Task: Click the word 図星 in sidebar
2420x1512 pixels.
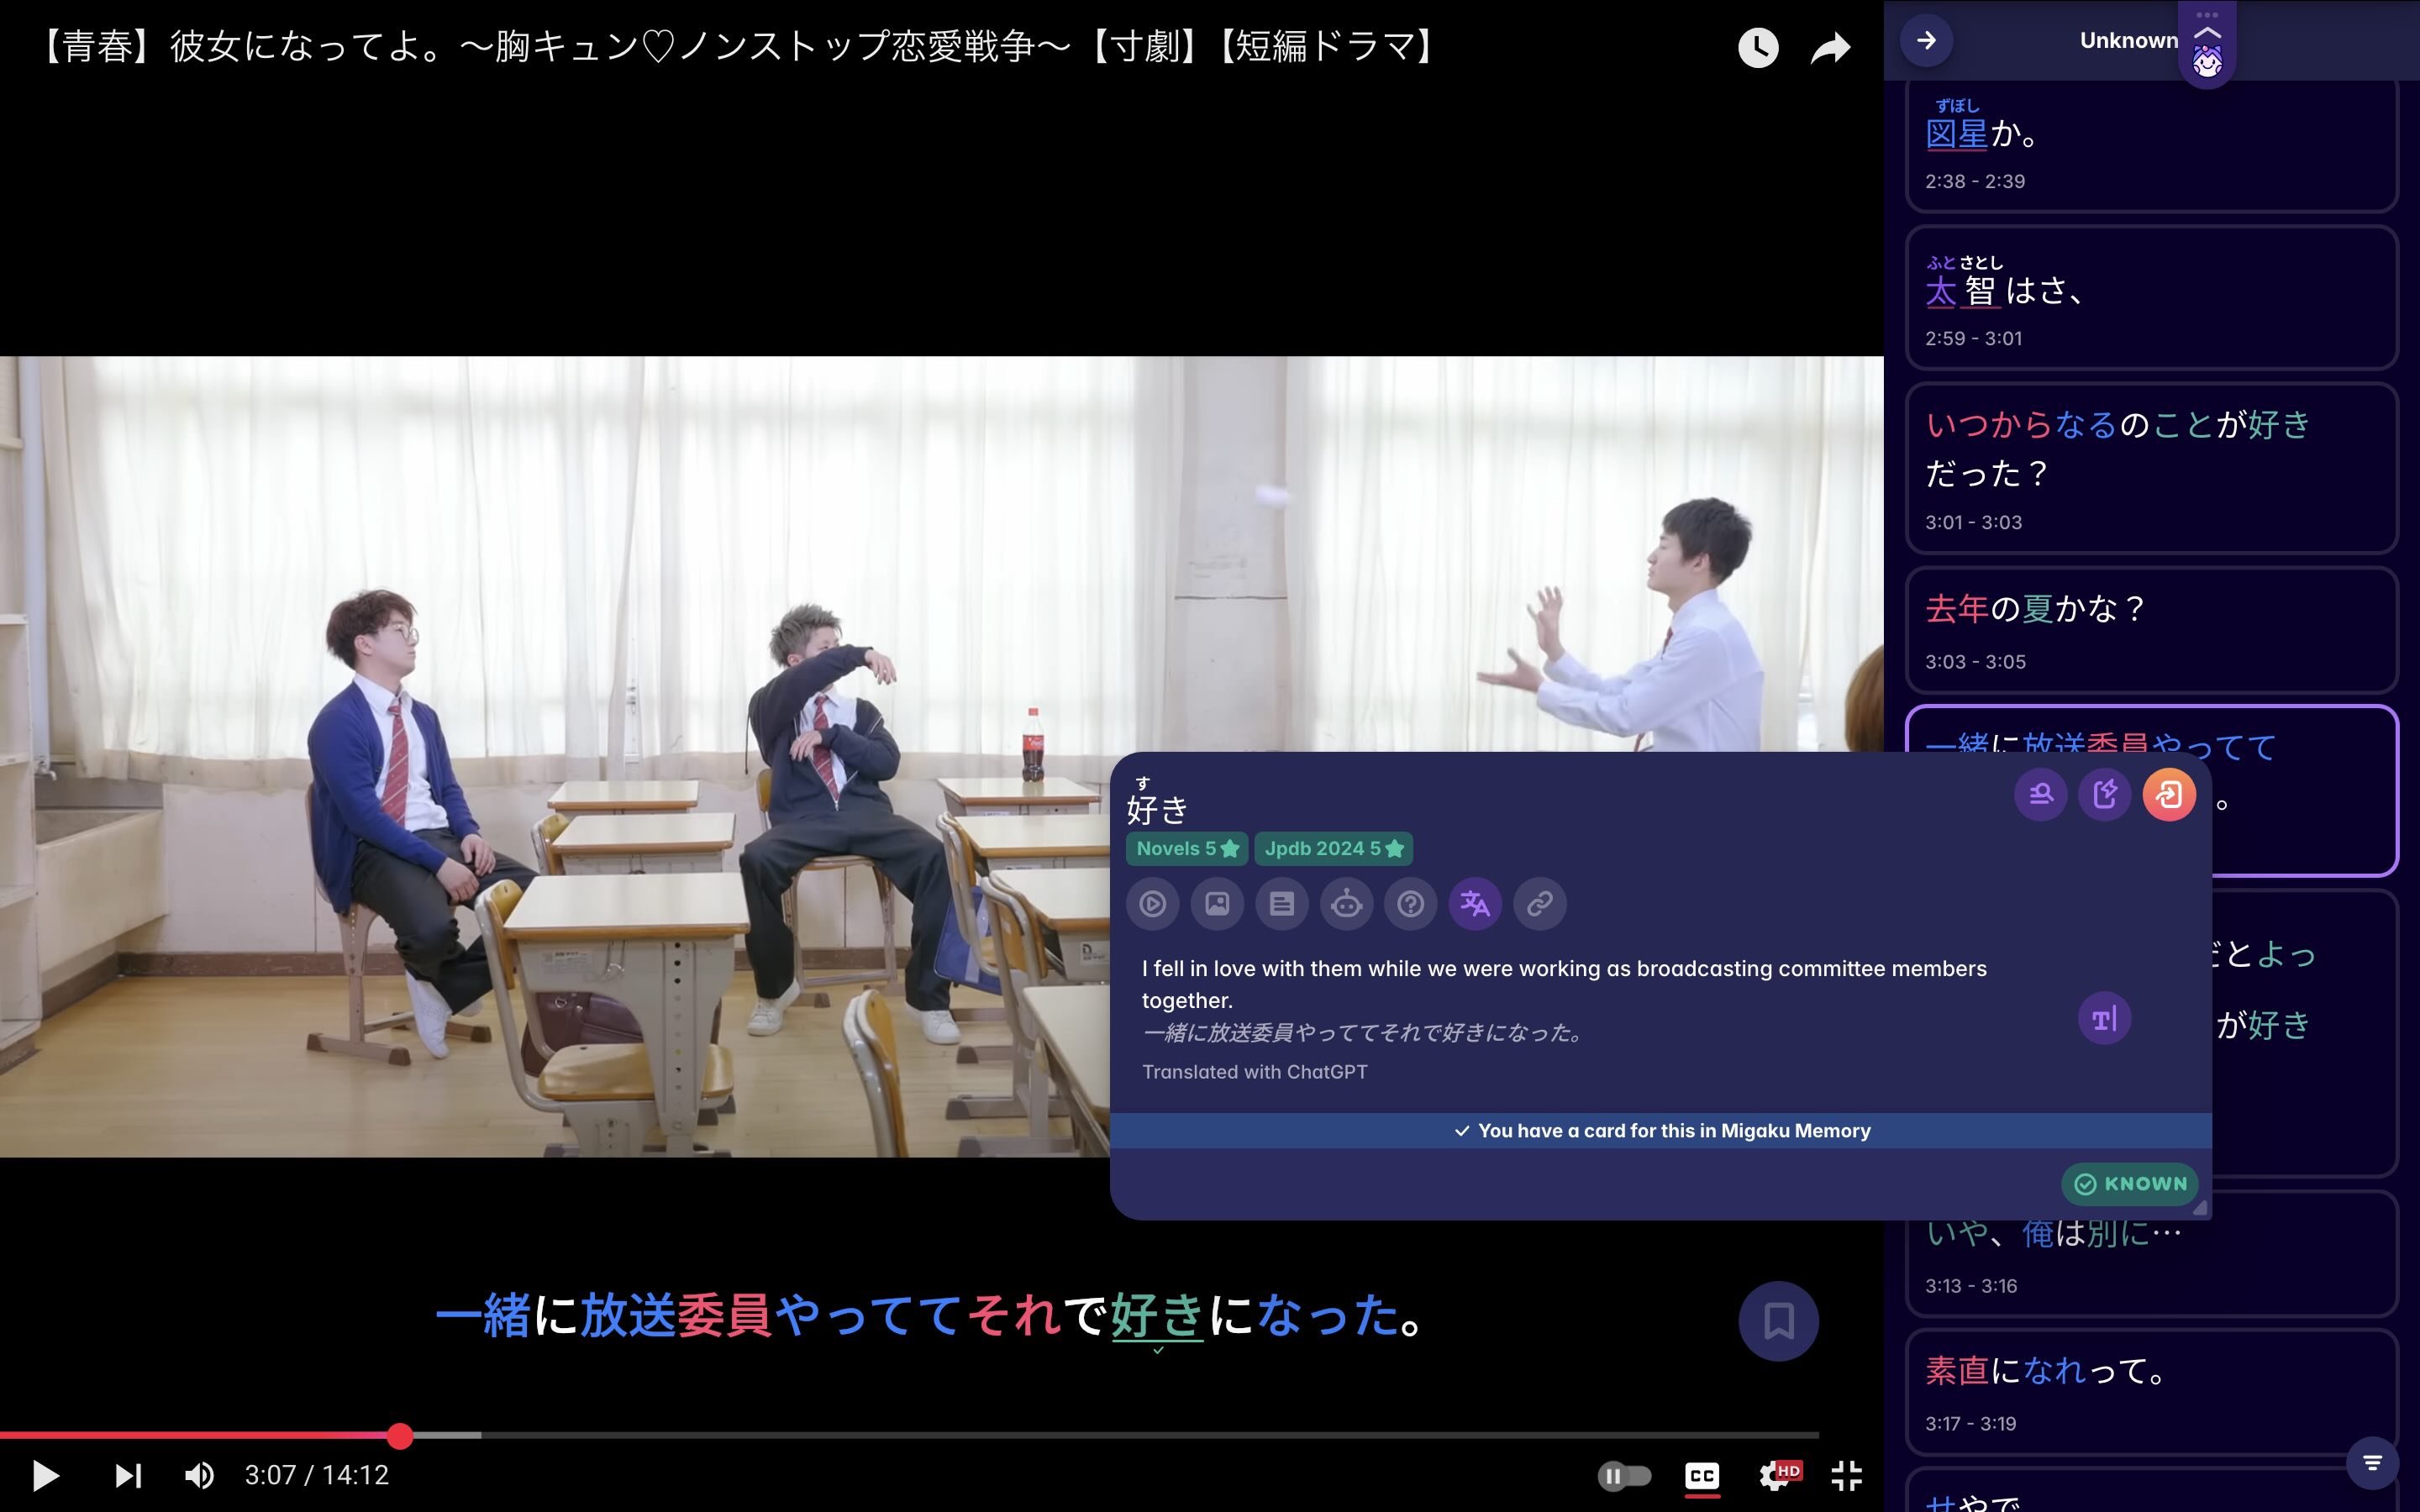Action: [x=1957, y=133]
